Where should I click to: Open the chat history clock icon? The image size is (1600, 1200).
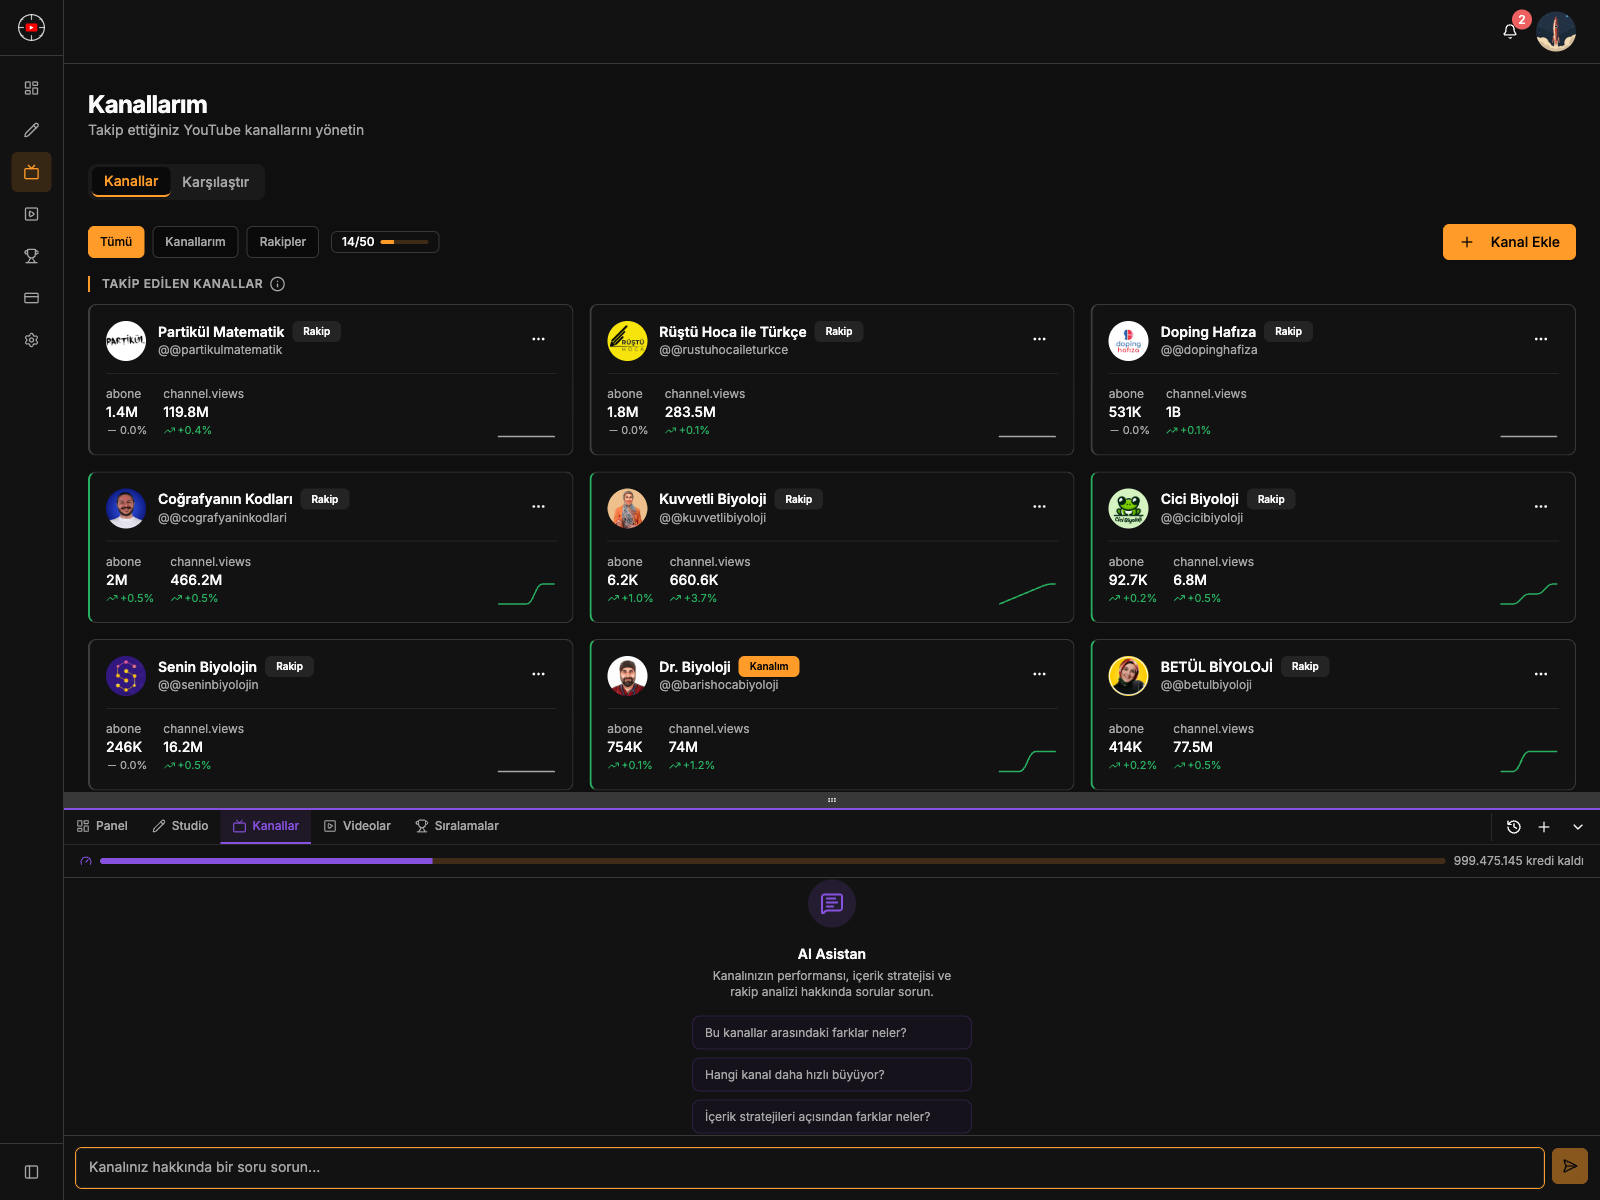point(1514,827)
